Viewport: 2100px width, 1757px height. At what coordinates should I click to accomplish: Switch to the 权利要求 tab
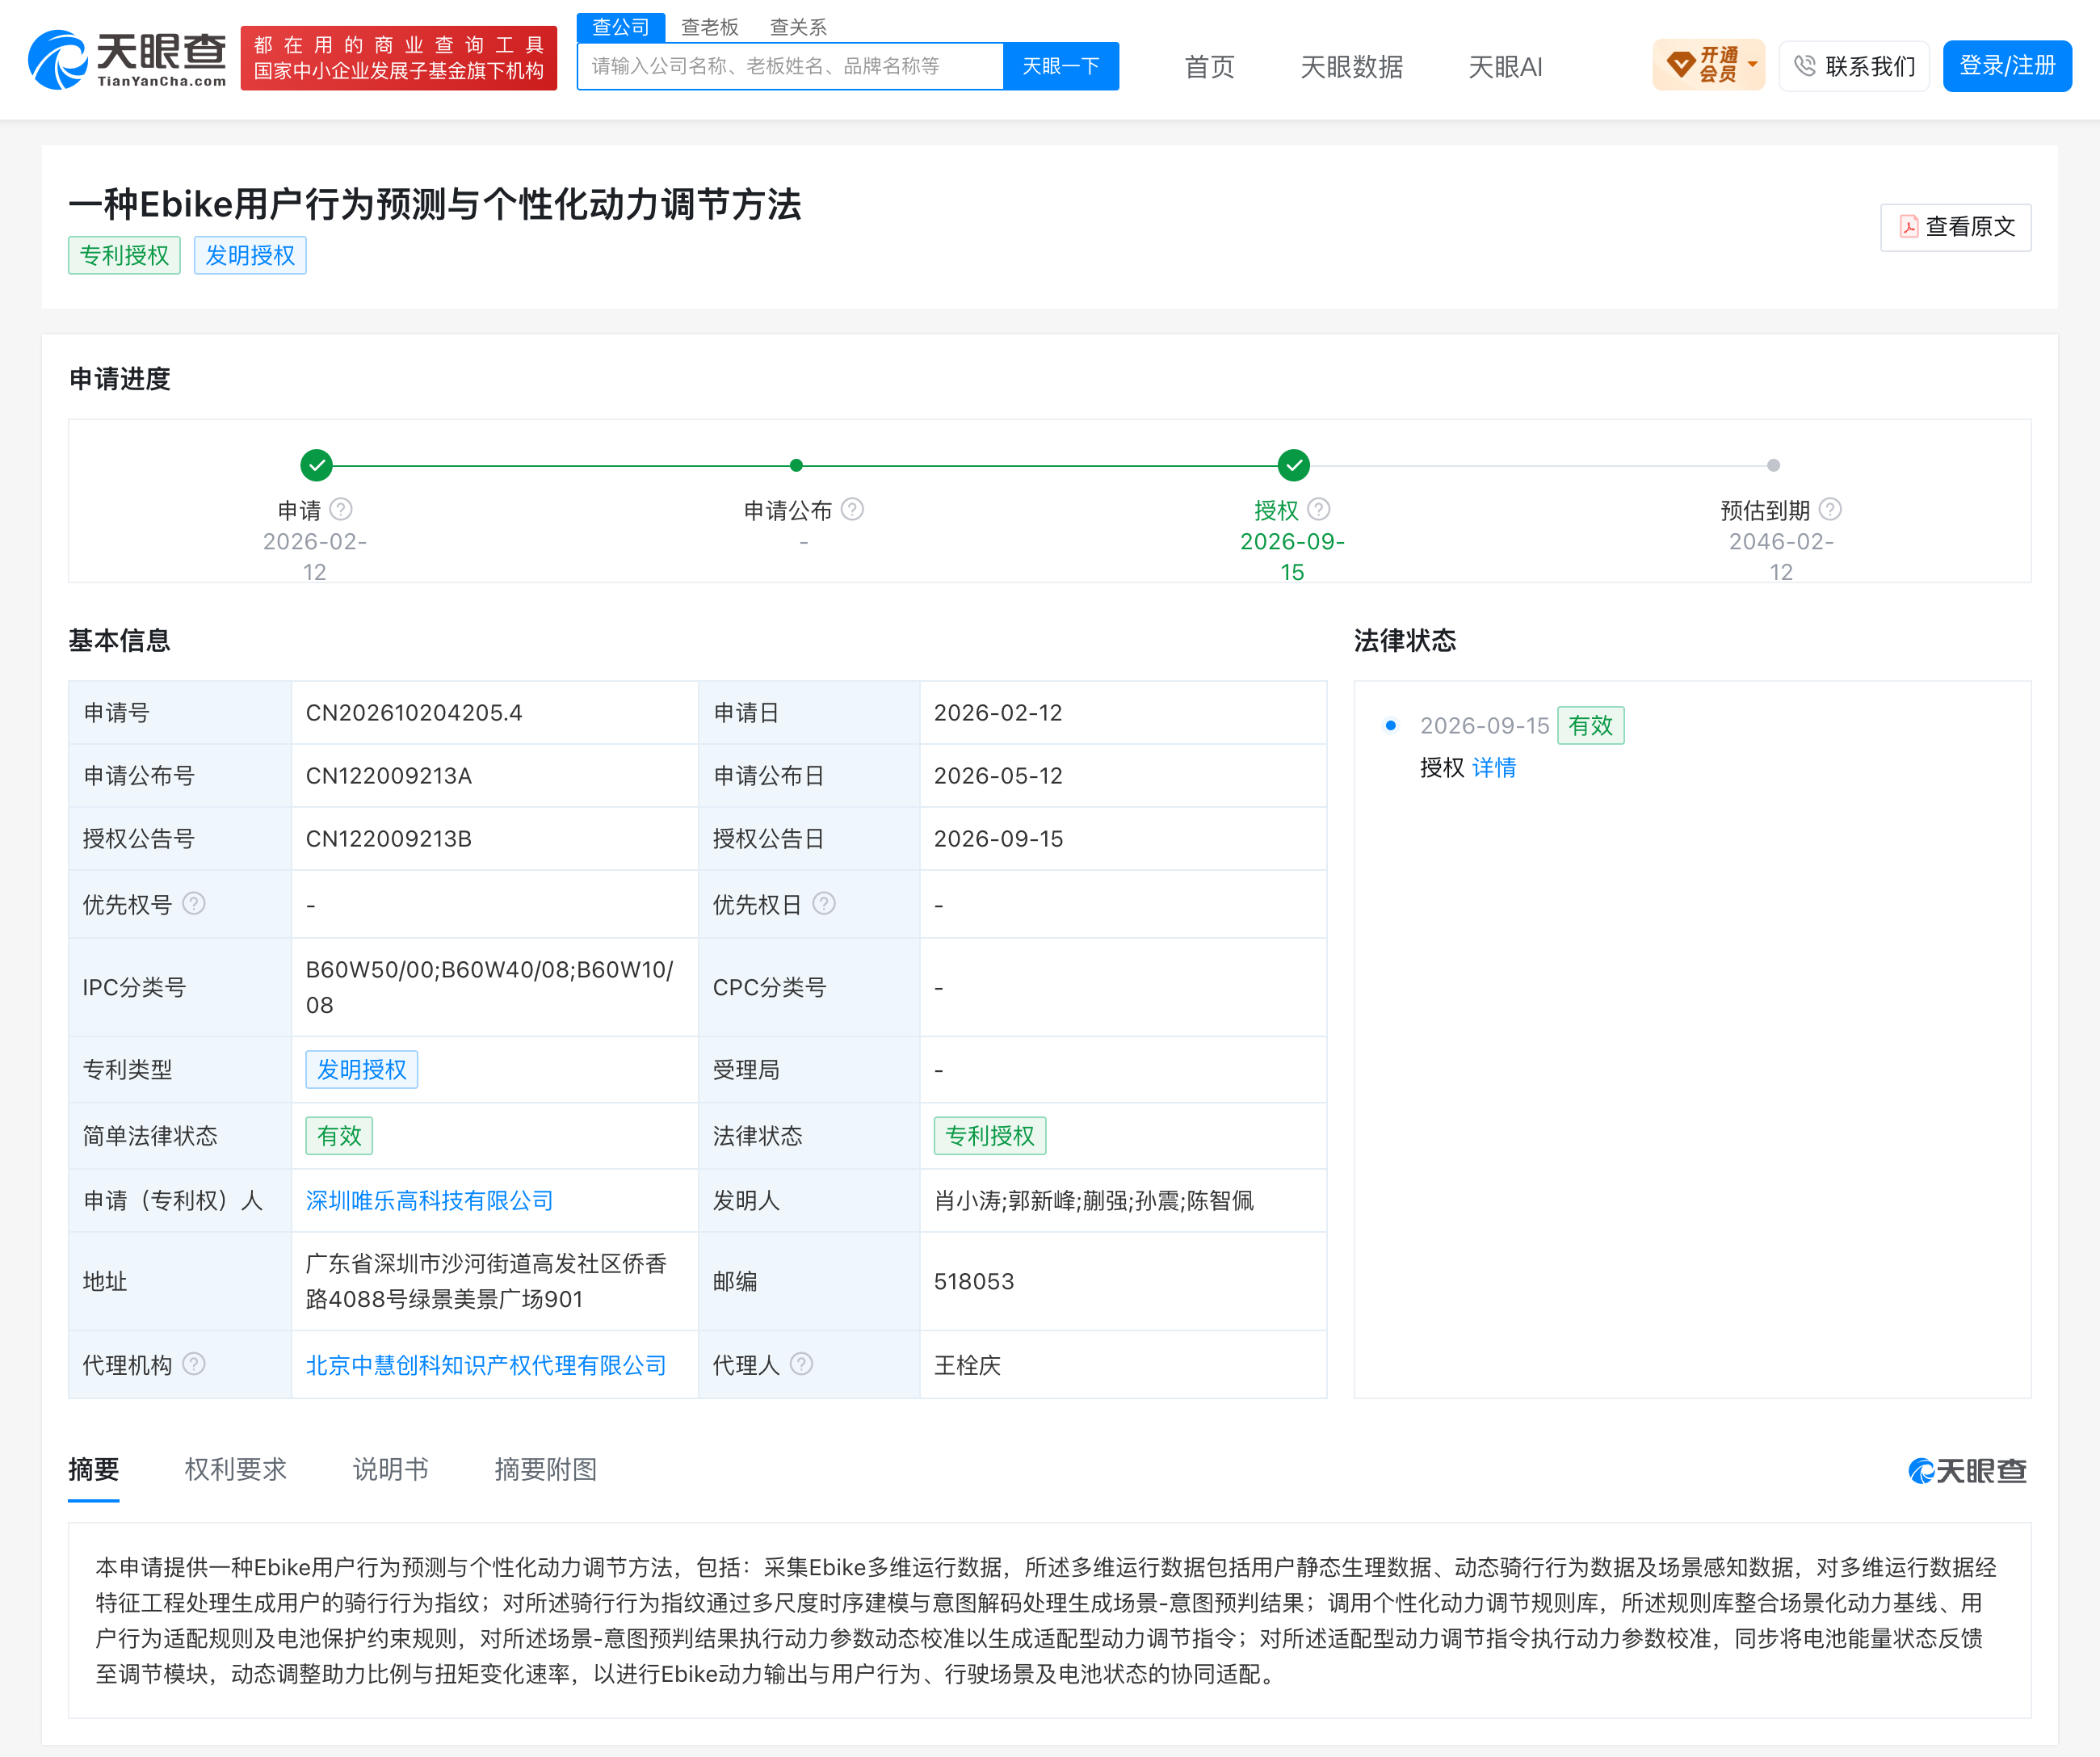click(236, 1469)
